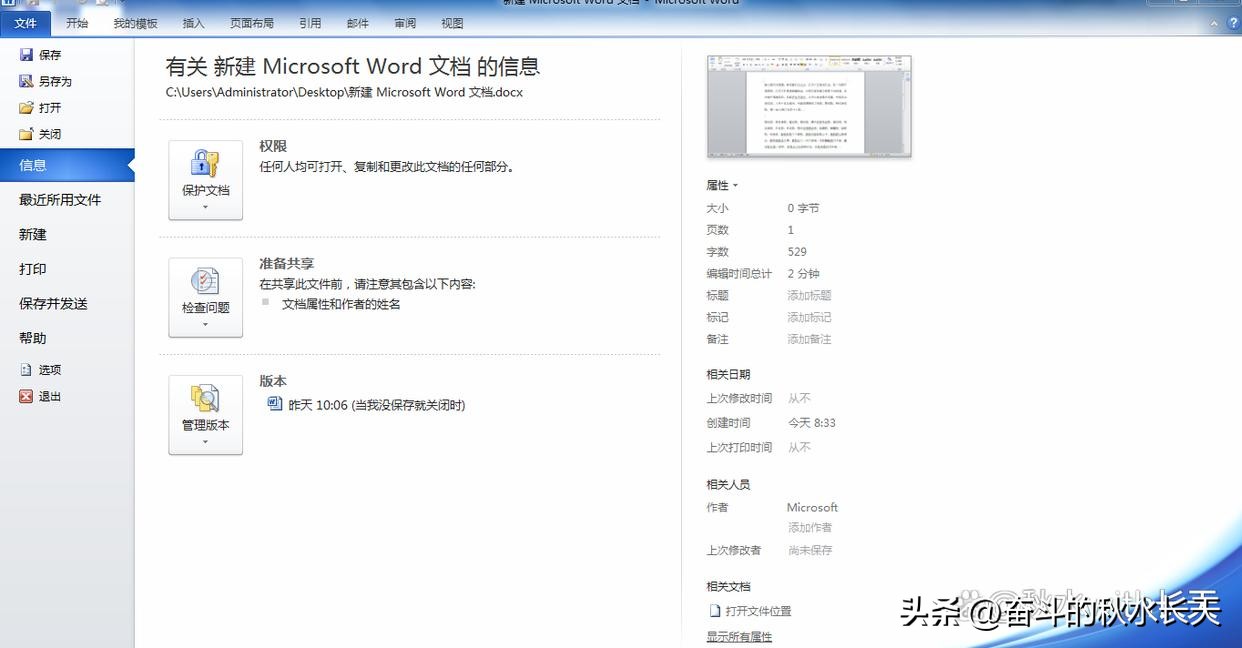Screen dimensions: 1242x648
Task: Click 添加标题 to add a title
Action: (808, 295)
